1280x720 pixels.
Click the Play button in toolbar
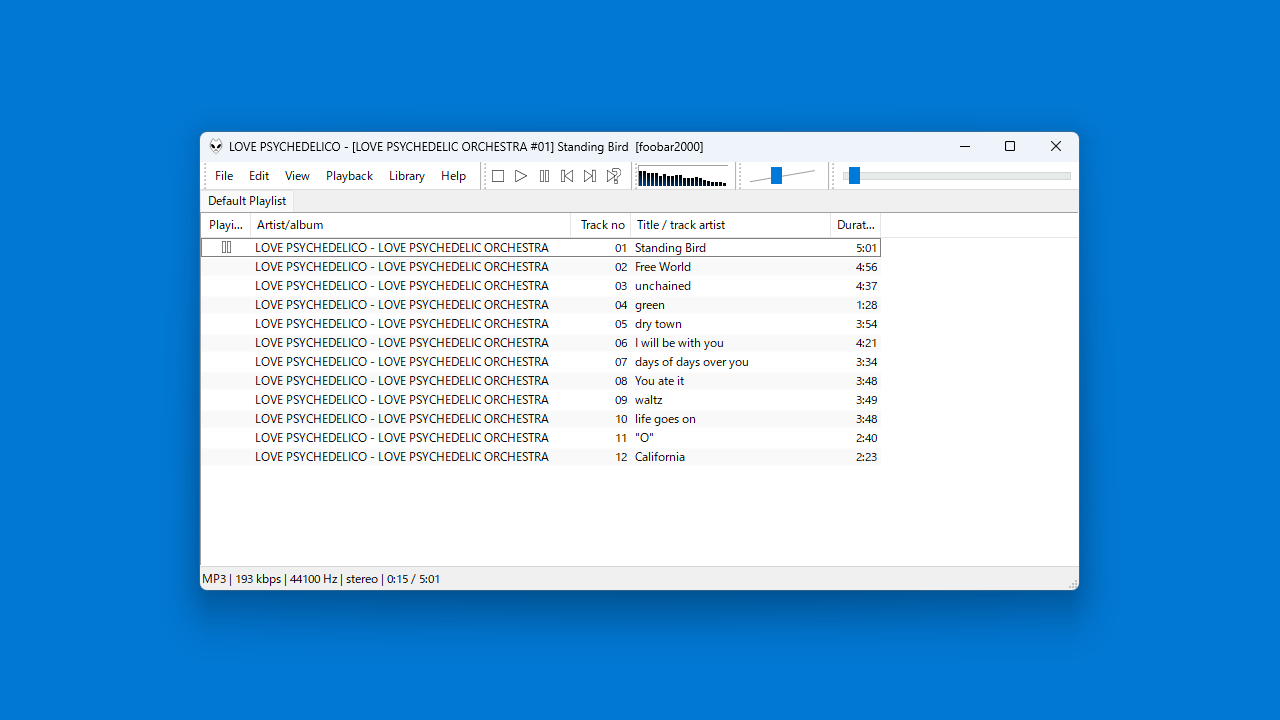pyautogui.click(x=521, y=176)
